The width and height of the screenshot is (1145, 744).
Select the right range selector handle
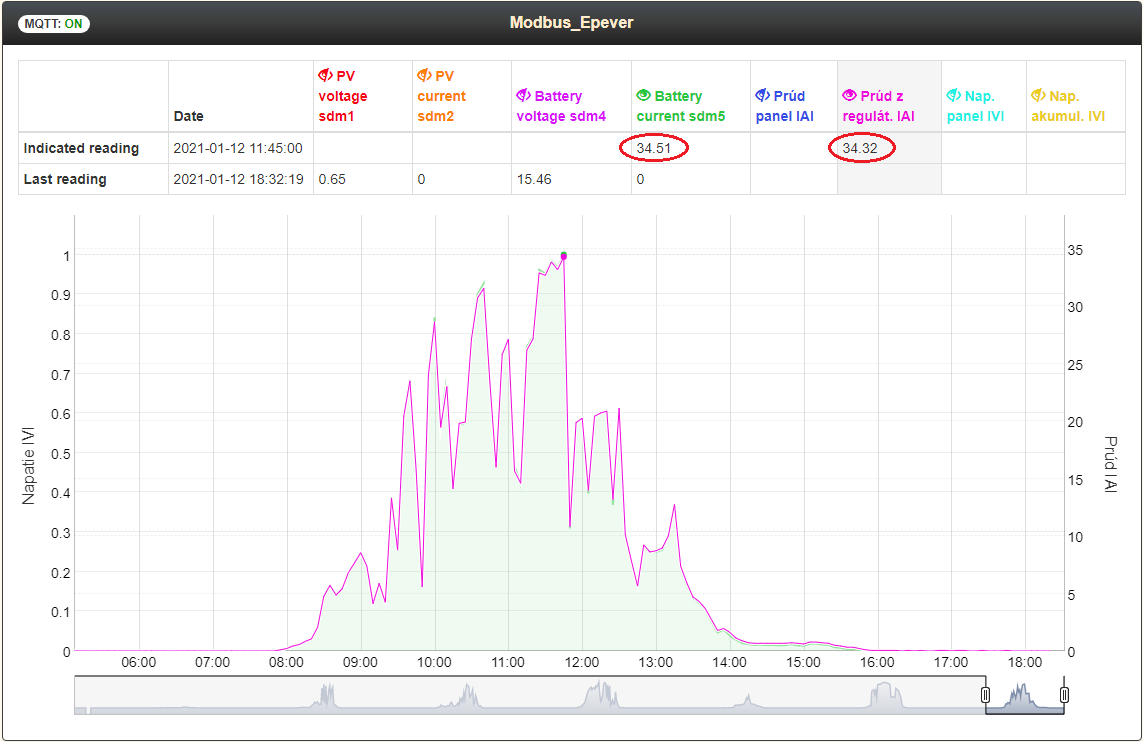click(1064, 694)
